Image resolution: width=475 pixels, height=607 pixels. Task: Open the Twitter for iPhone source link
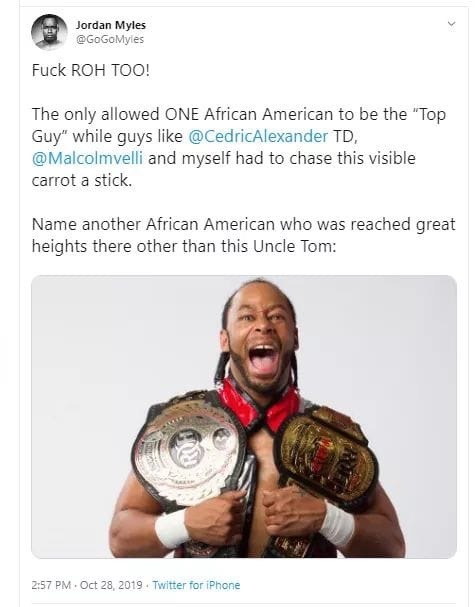196,585
